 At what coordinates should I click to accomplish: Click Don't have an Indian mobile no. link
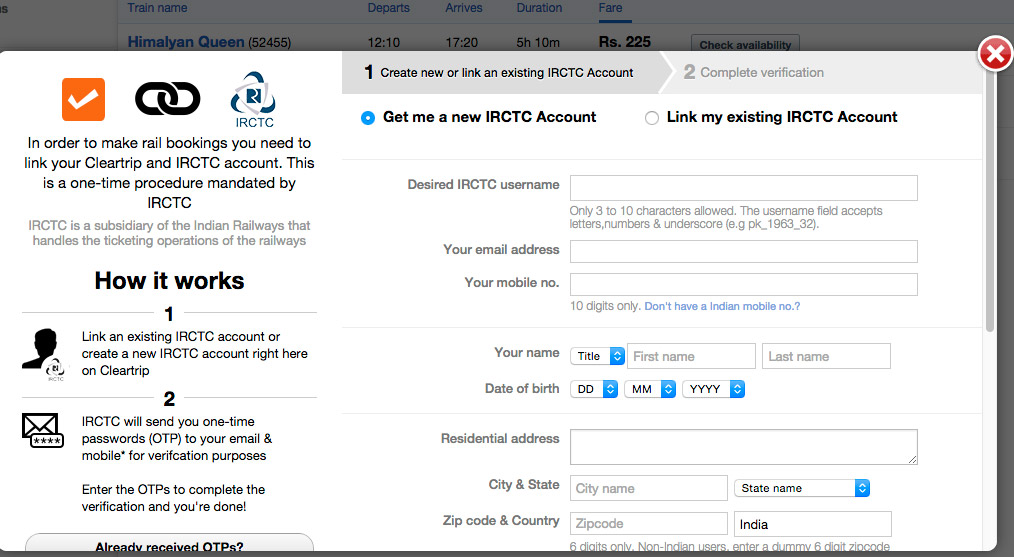(x=722, y=306)
